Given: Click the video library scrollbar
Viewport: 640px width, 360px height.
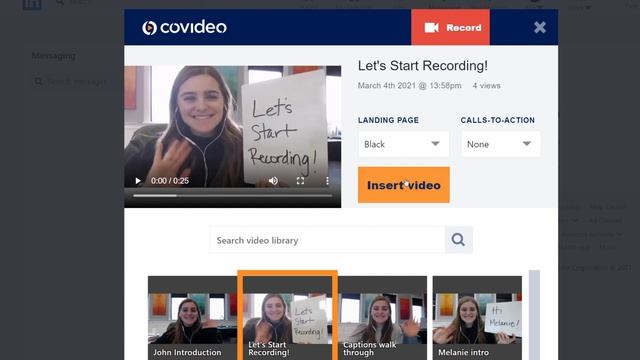Looking at the screenshot, I should [534, 315].
